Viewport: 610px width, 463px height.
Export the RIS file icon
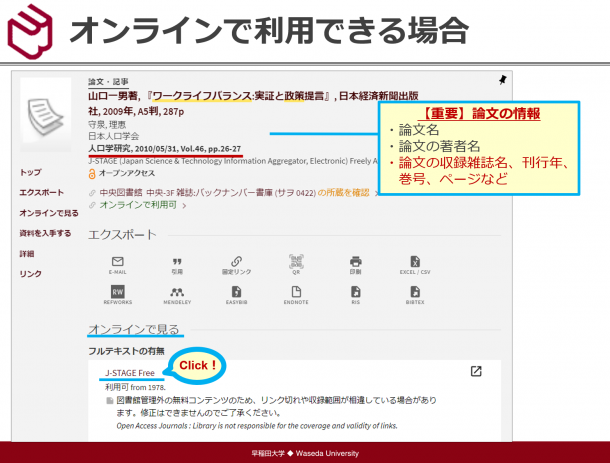tap(356, 291)
